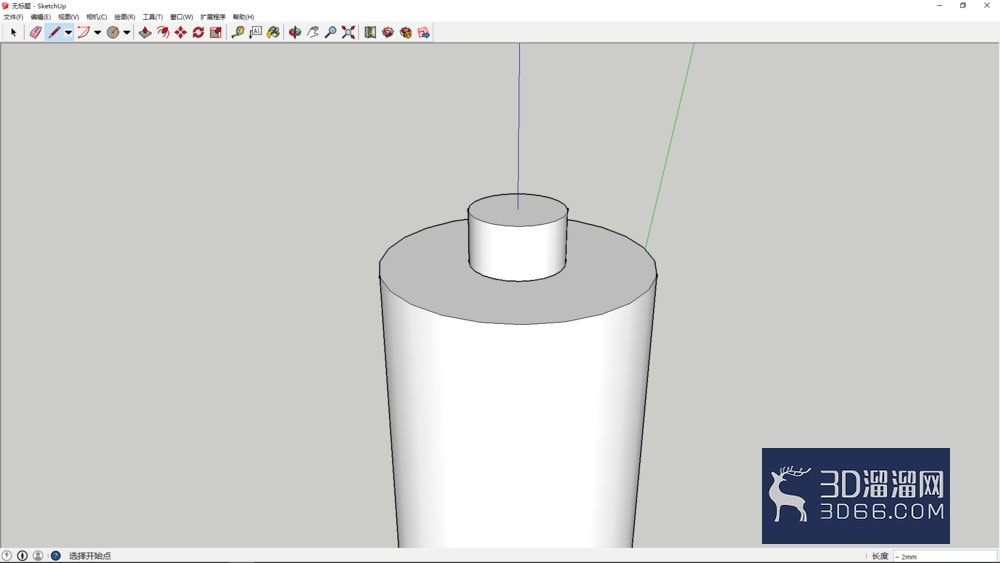Click the geolocation status bar icon

6,555
